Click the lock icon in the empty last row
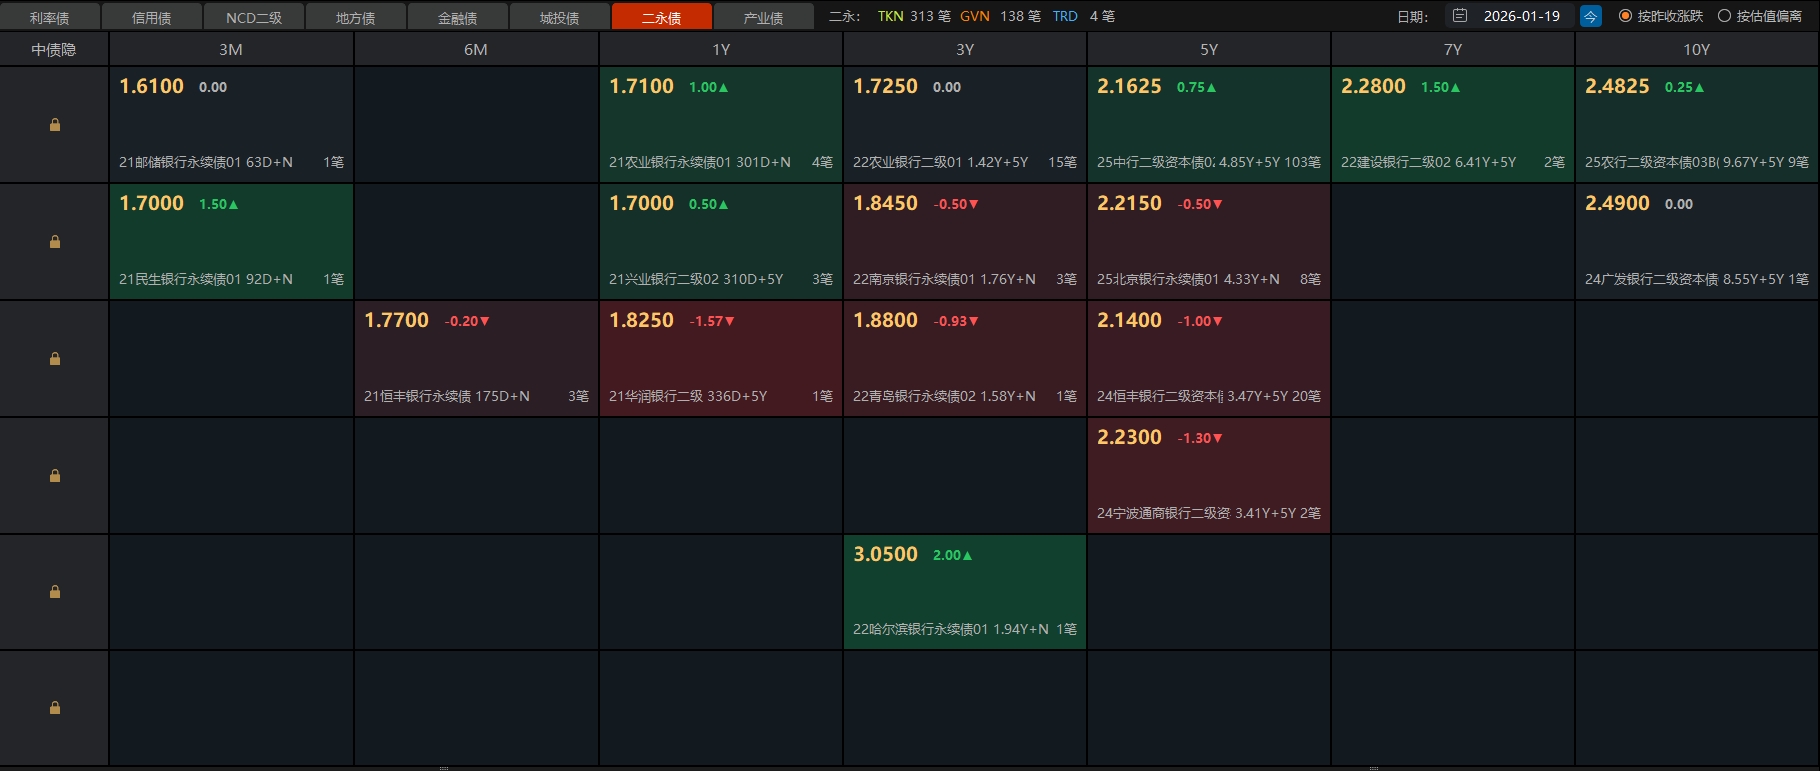 55,708
